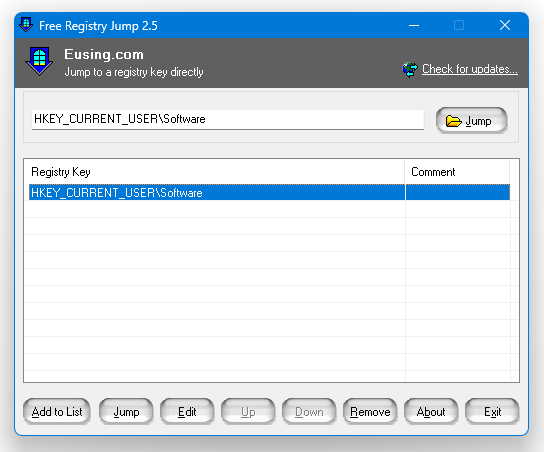Click the Registry Key column header
544x452 pixels.
click(x=215, y=172)
